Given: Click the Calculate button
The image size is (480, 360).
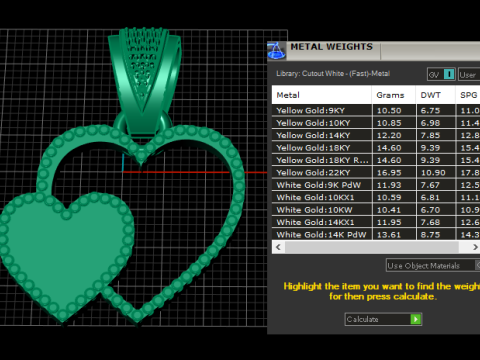Looking at the screenshot, I should (x=383, y=319).
